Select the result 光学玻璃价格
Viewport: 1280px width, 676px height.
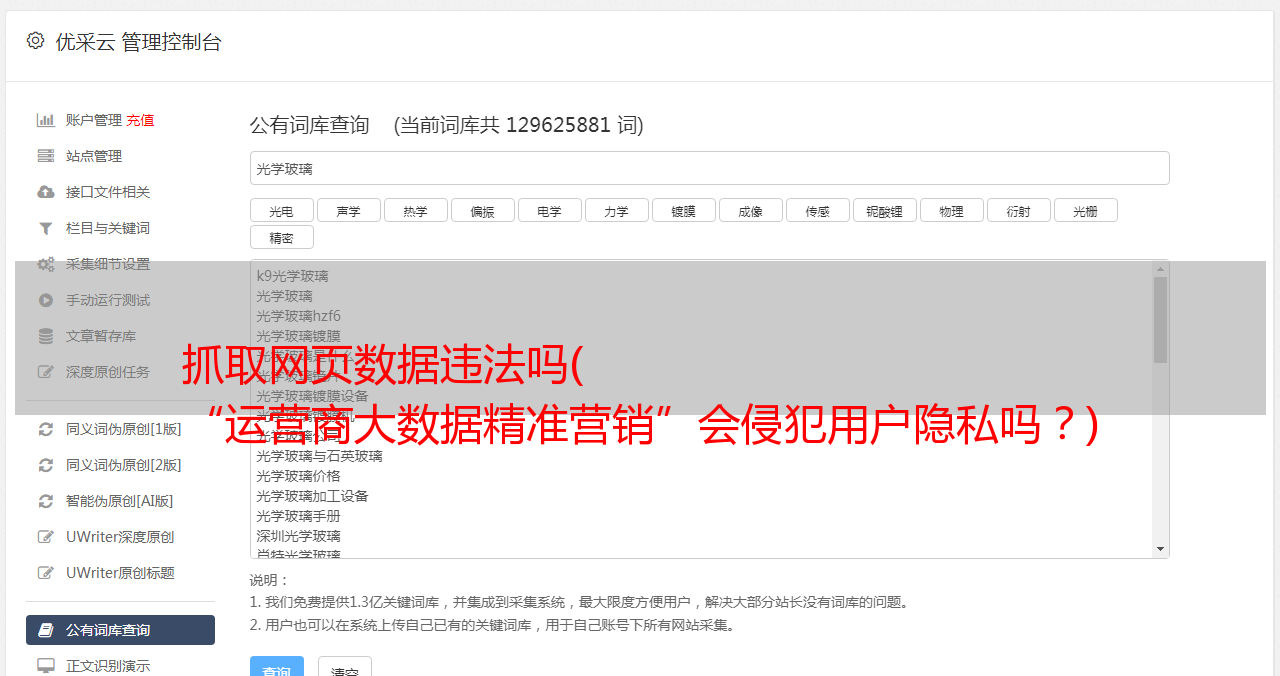(x=298, y=476)
